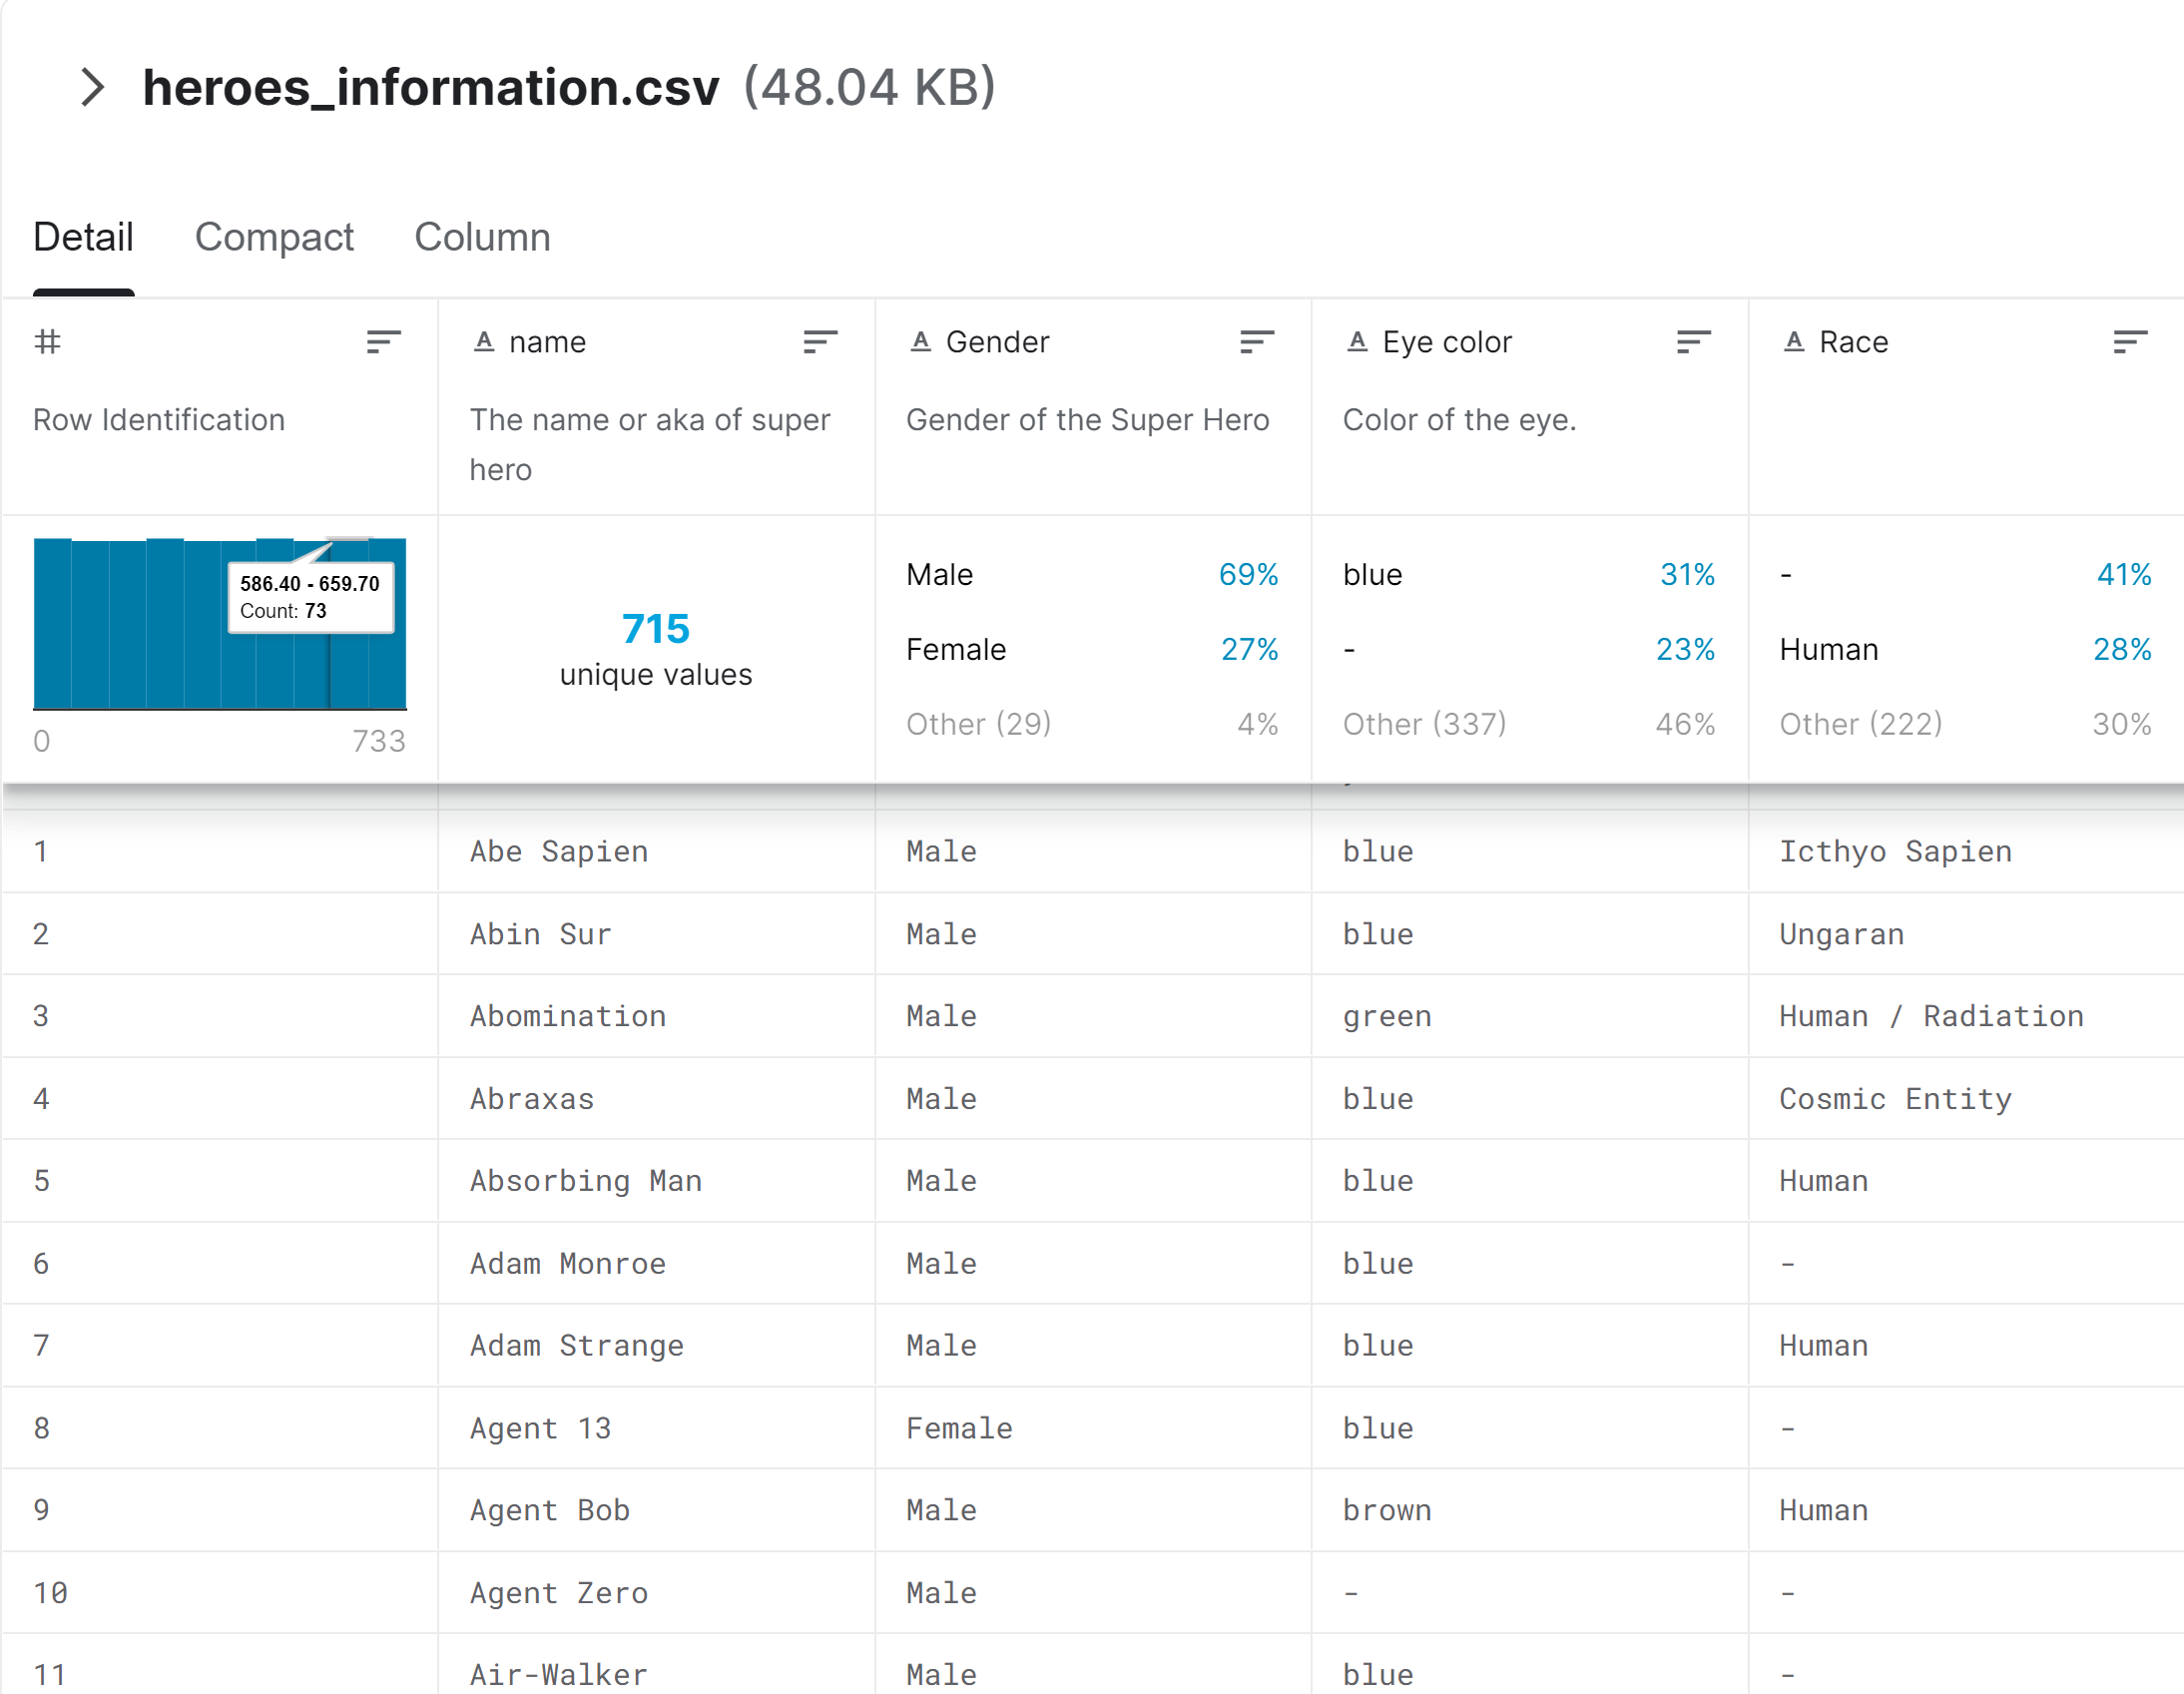2184x1694 pixels.
Task: Click the text type icon beside Eye color
Action: (1357, 342)
